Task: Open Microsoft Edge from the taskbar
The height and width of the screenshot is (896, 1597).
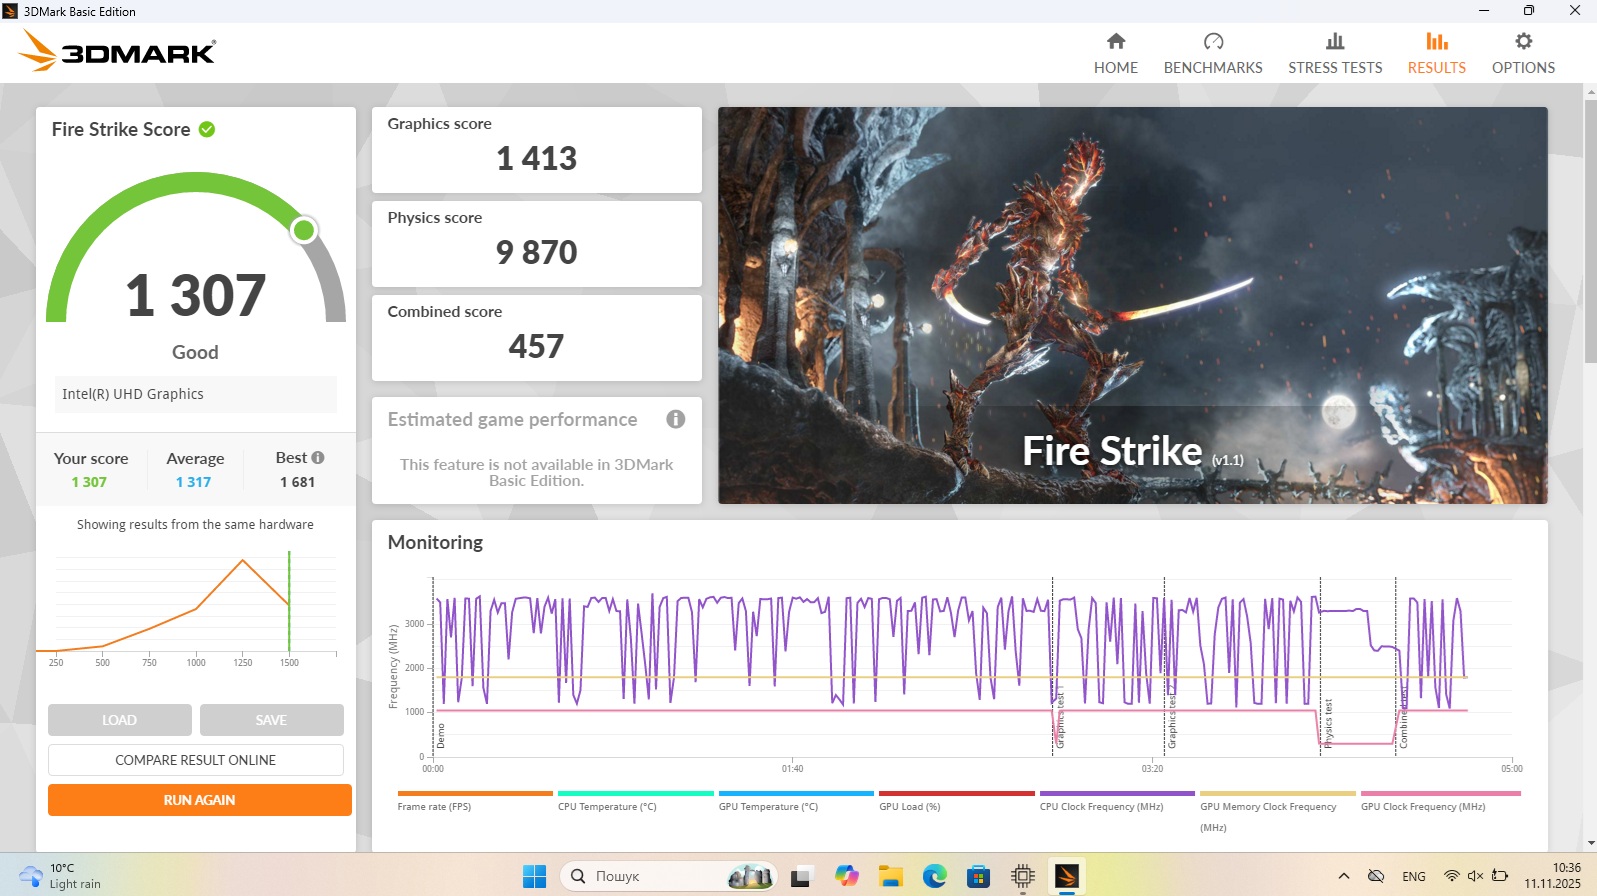Action: (934, 877)
